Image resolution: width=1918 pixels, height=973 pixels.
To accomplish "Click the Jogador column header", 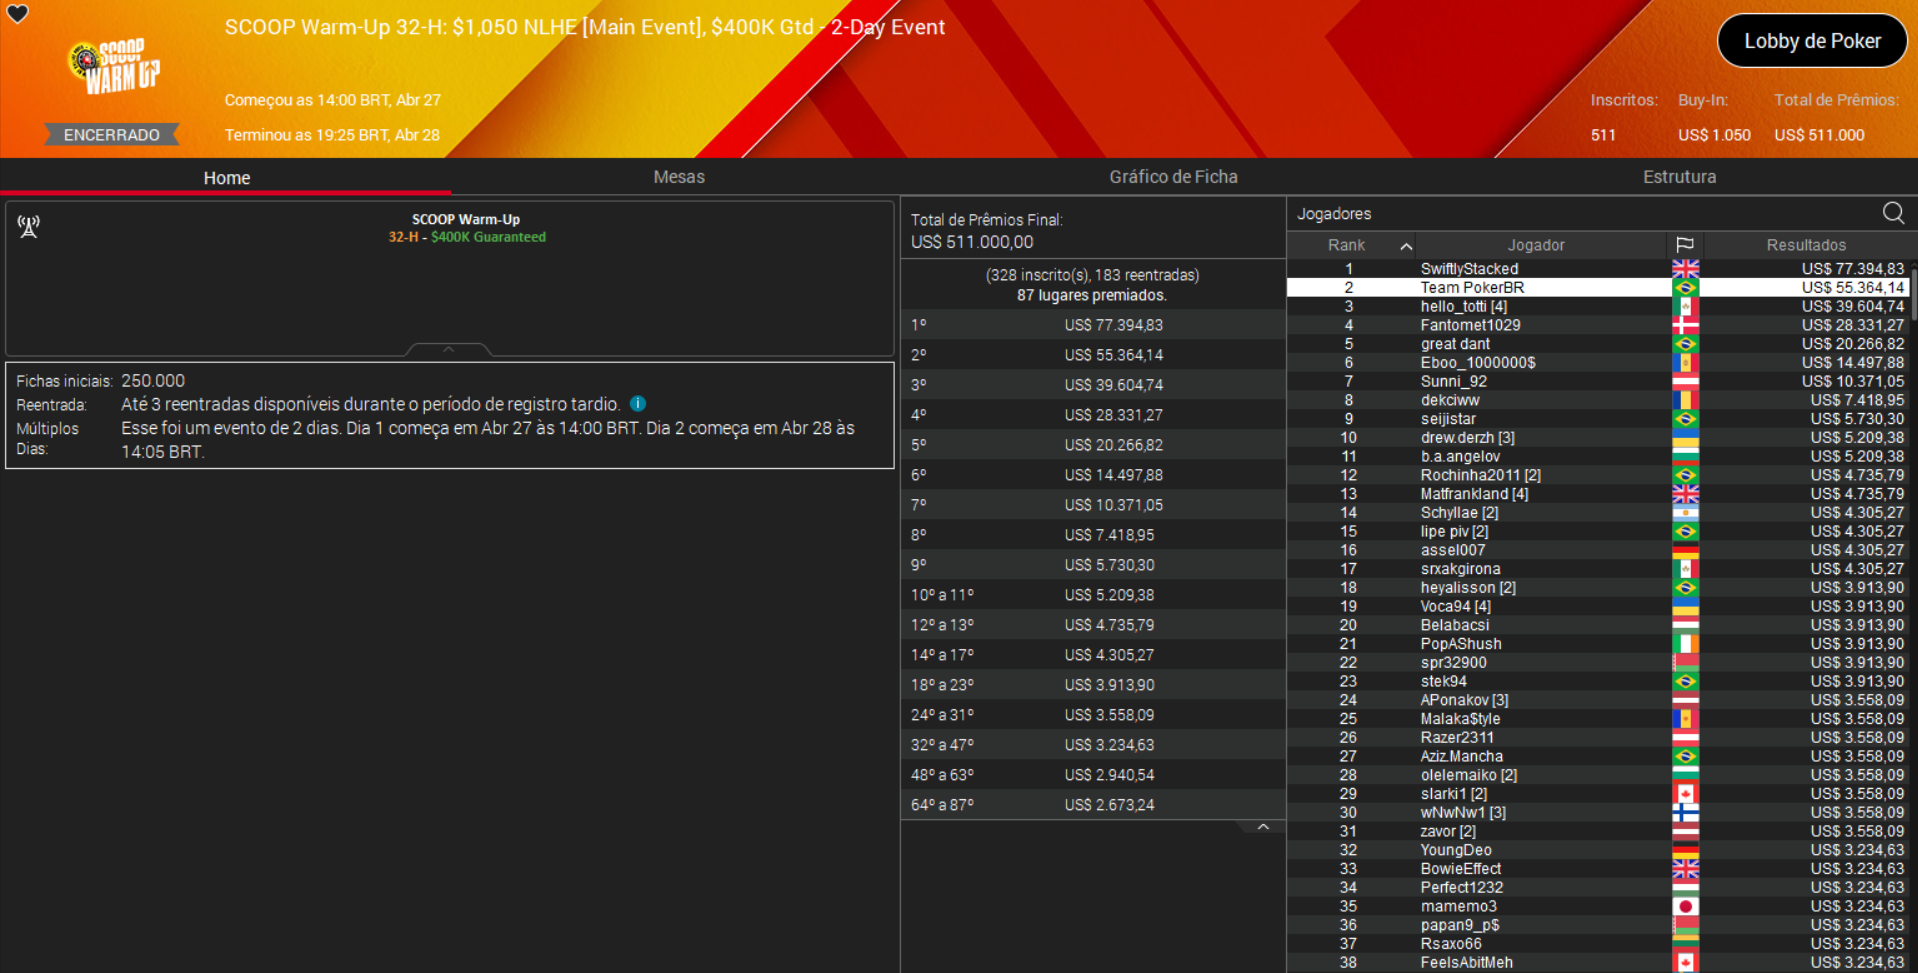I will tap(1536, 245).
